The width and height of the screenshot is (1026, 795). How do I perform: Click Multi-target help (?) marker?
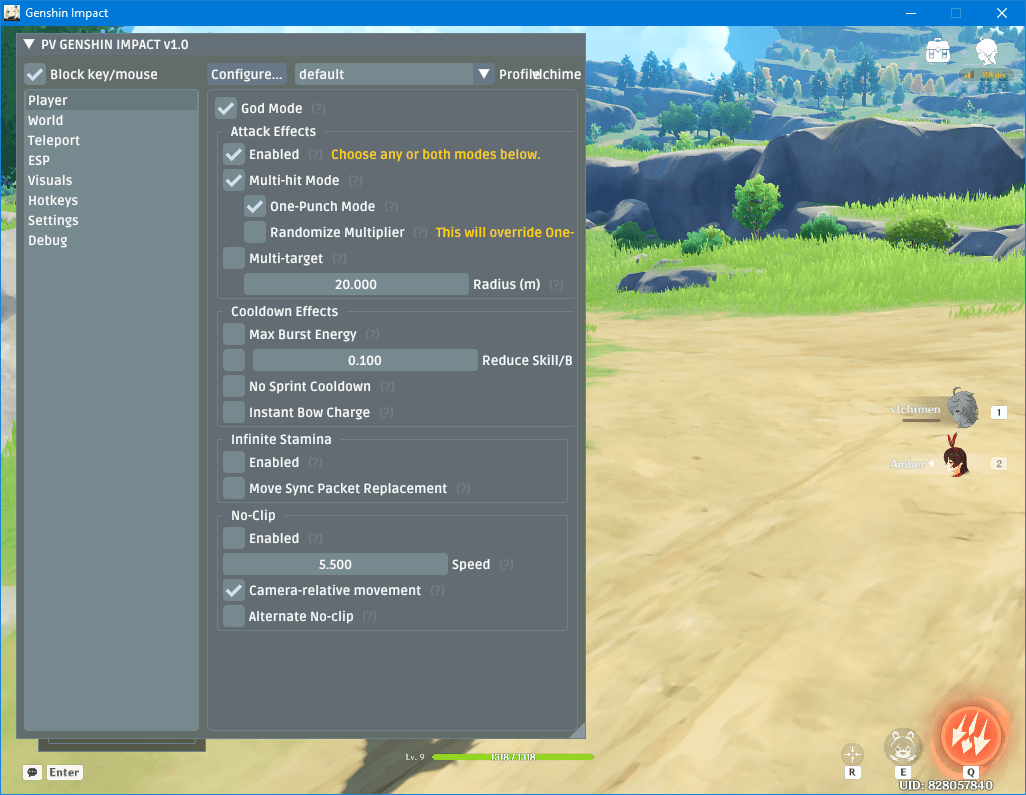click(x=340, y=258)
